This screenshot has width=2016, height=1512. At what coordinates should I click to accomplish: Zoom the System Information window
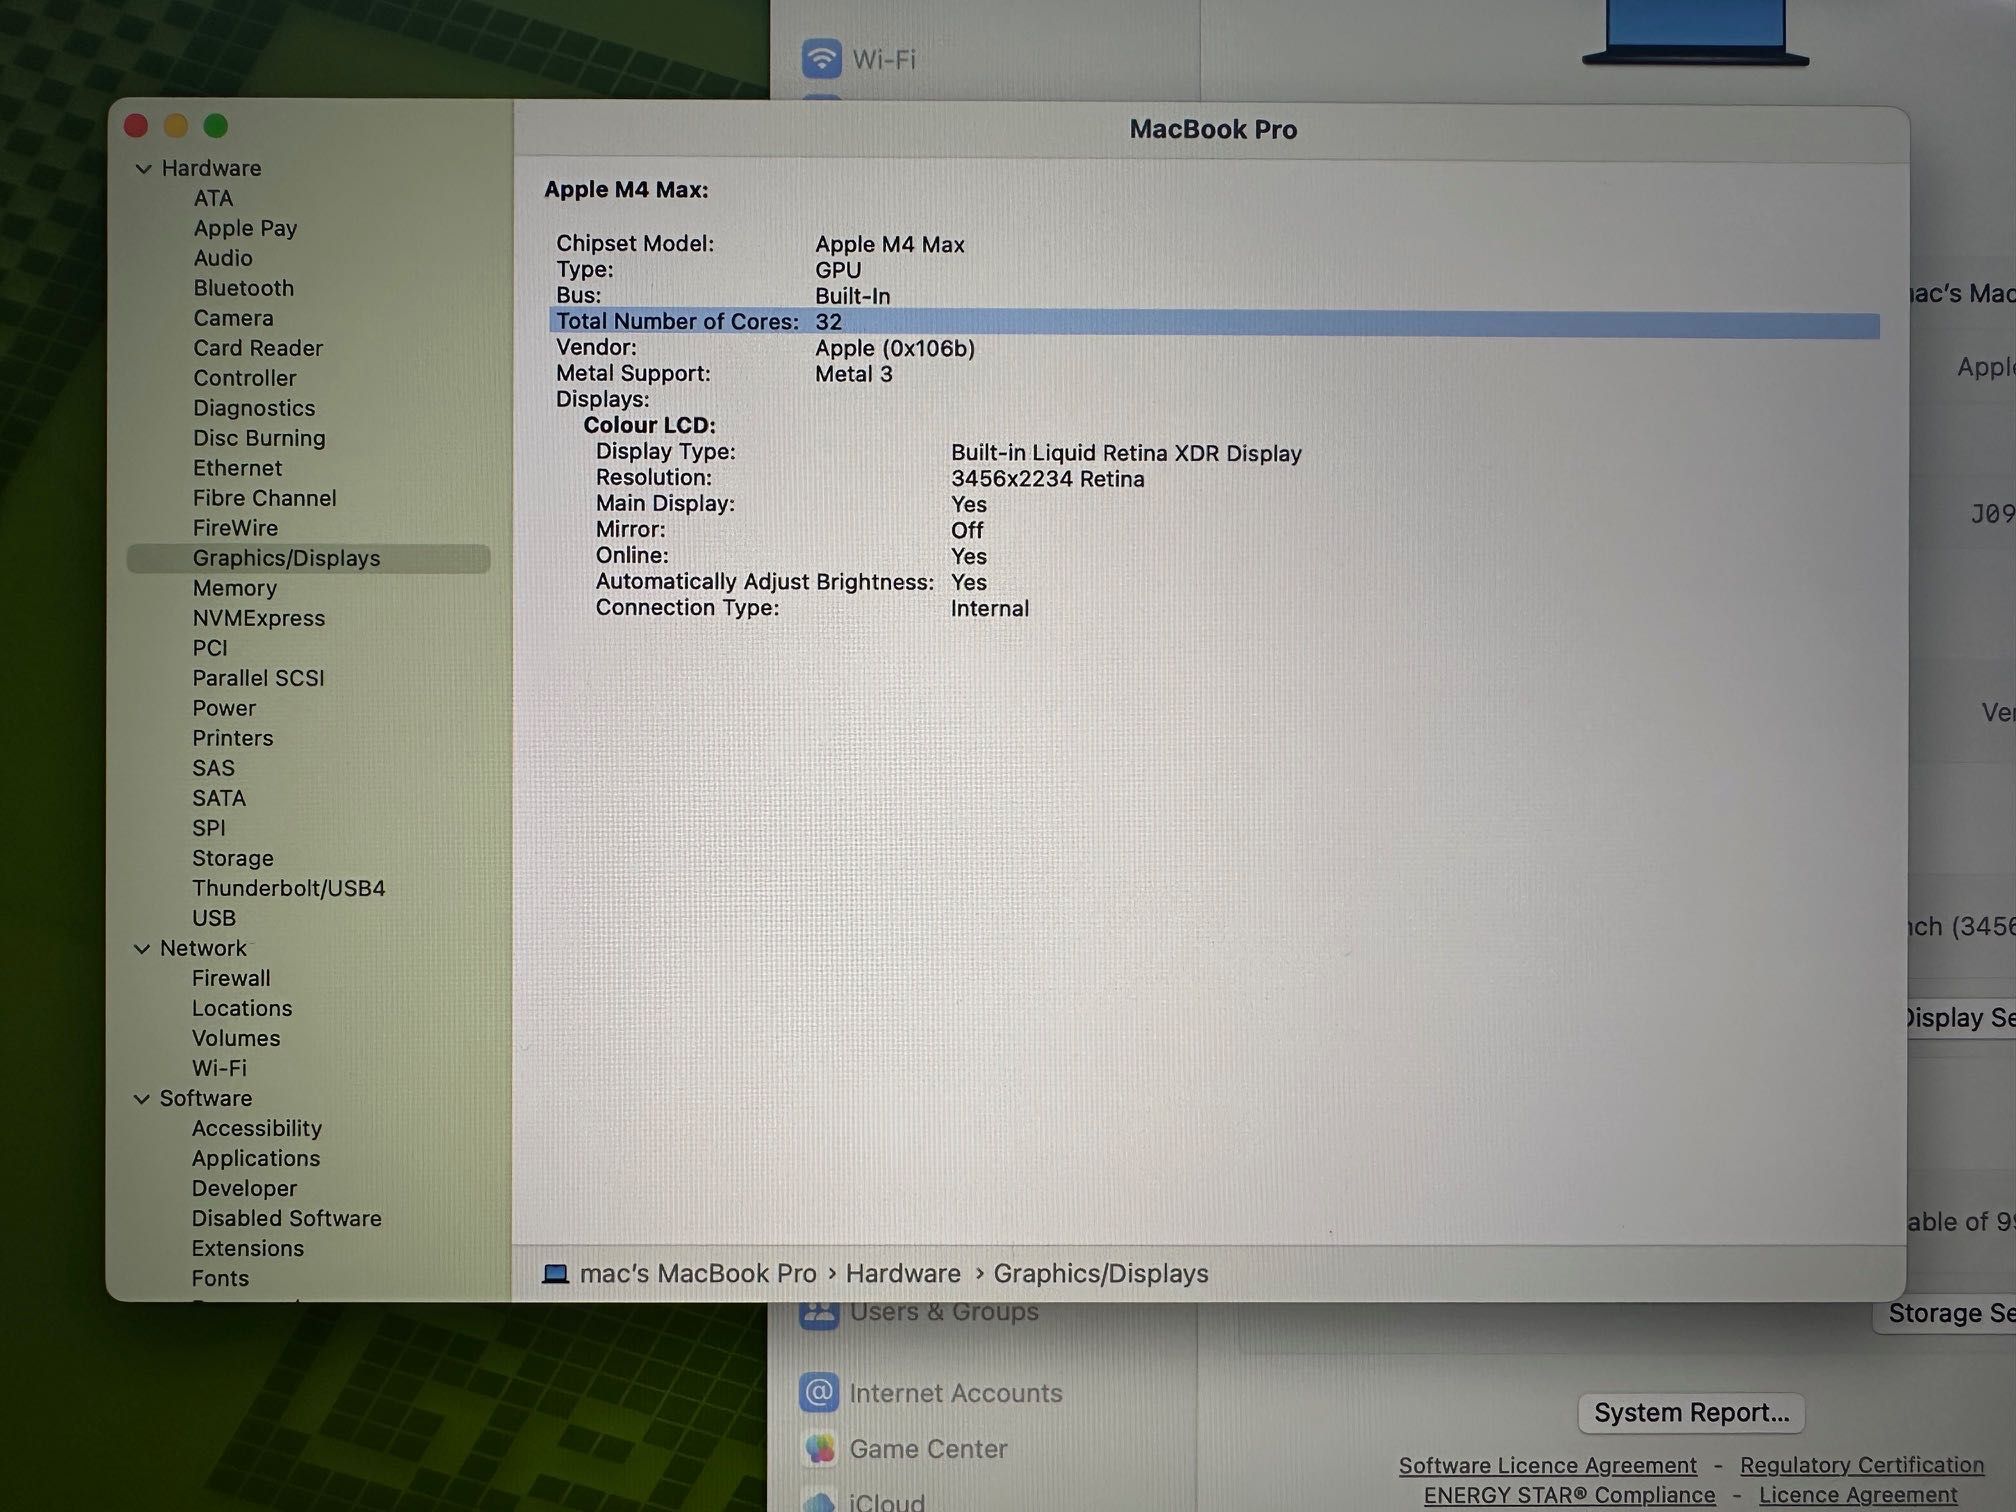tap(216, 126)
